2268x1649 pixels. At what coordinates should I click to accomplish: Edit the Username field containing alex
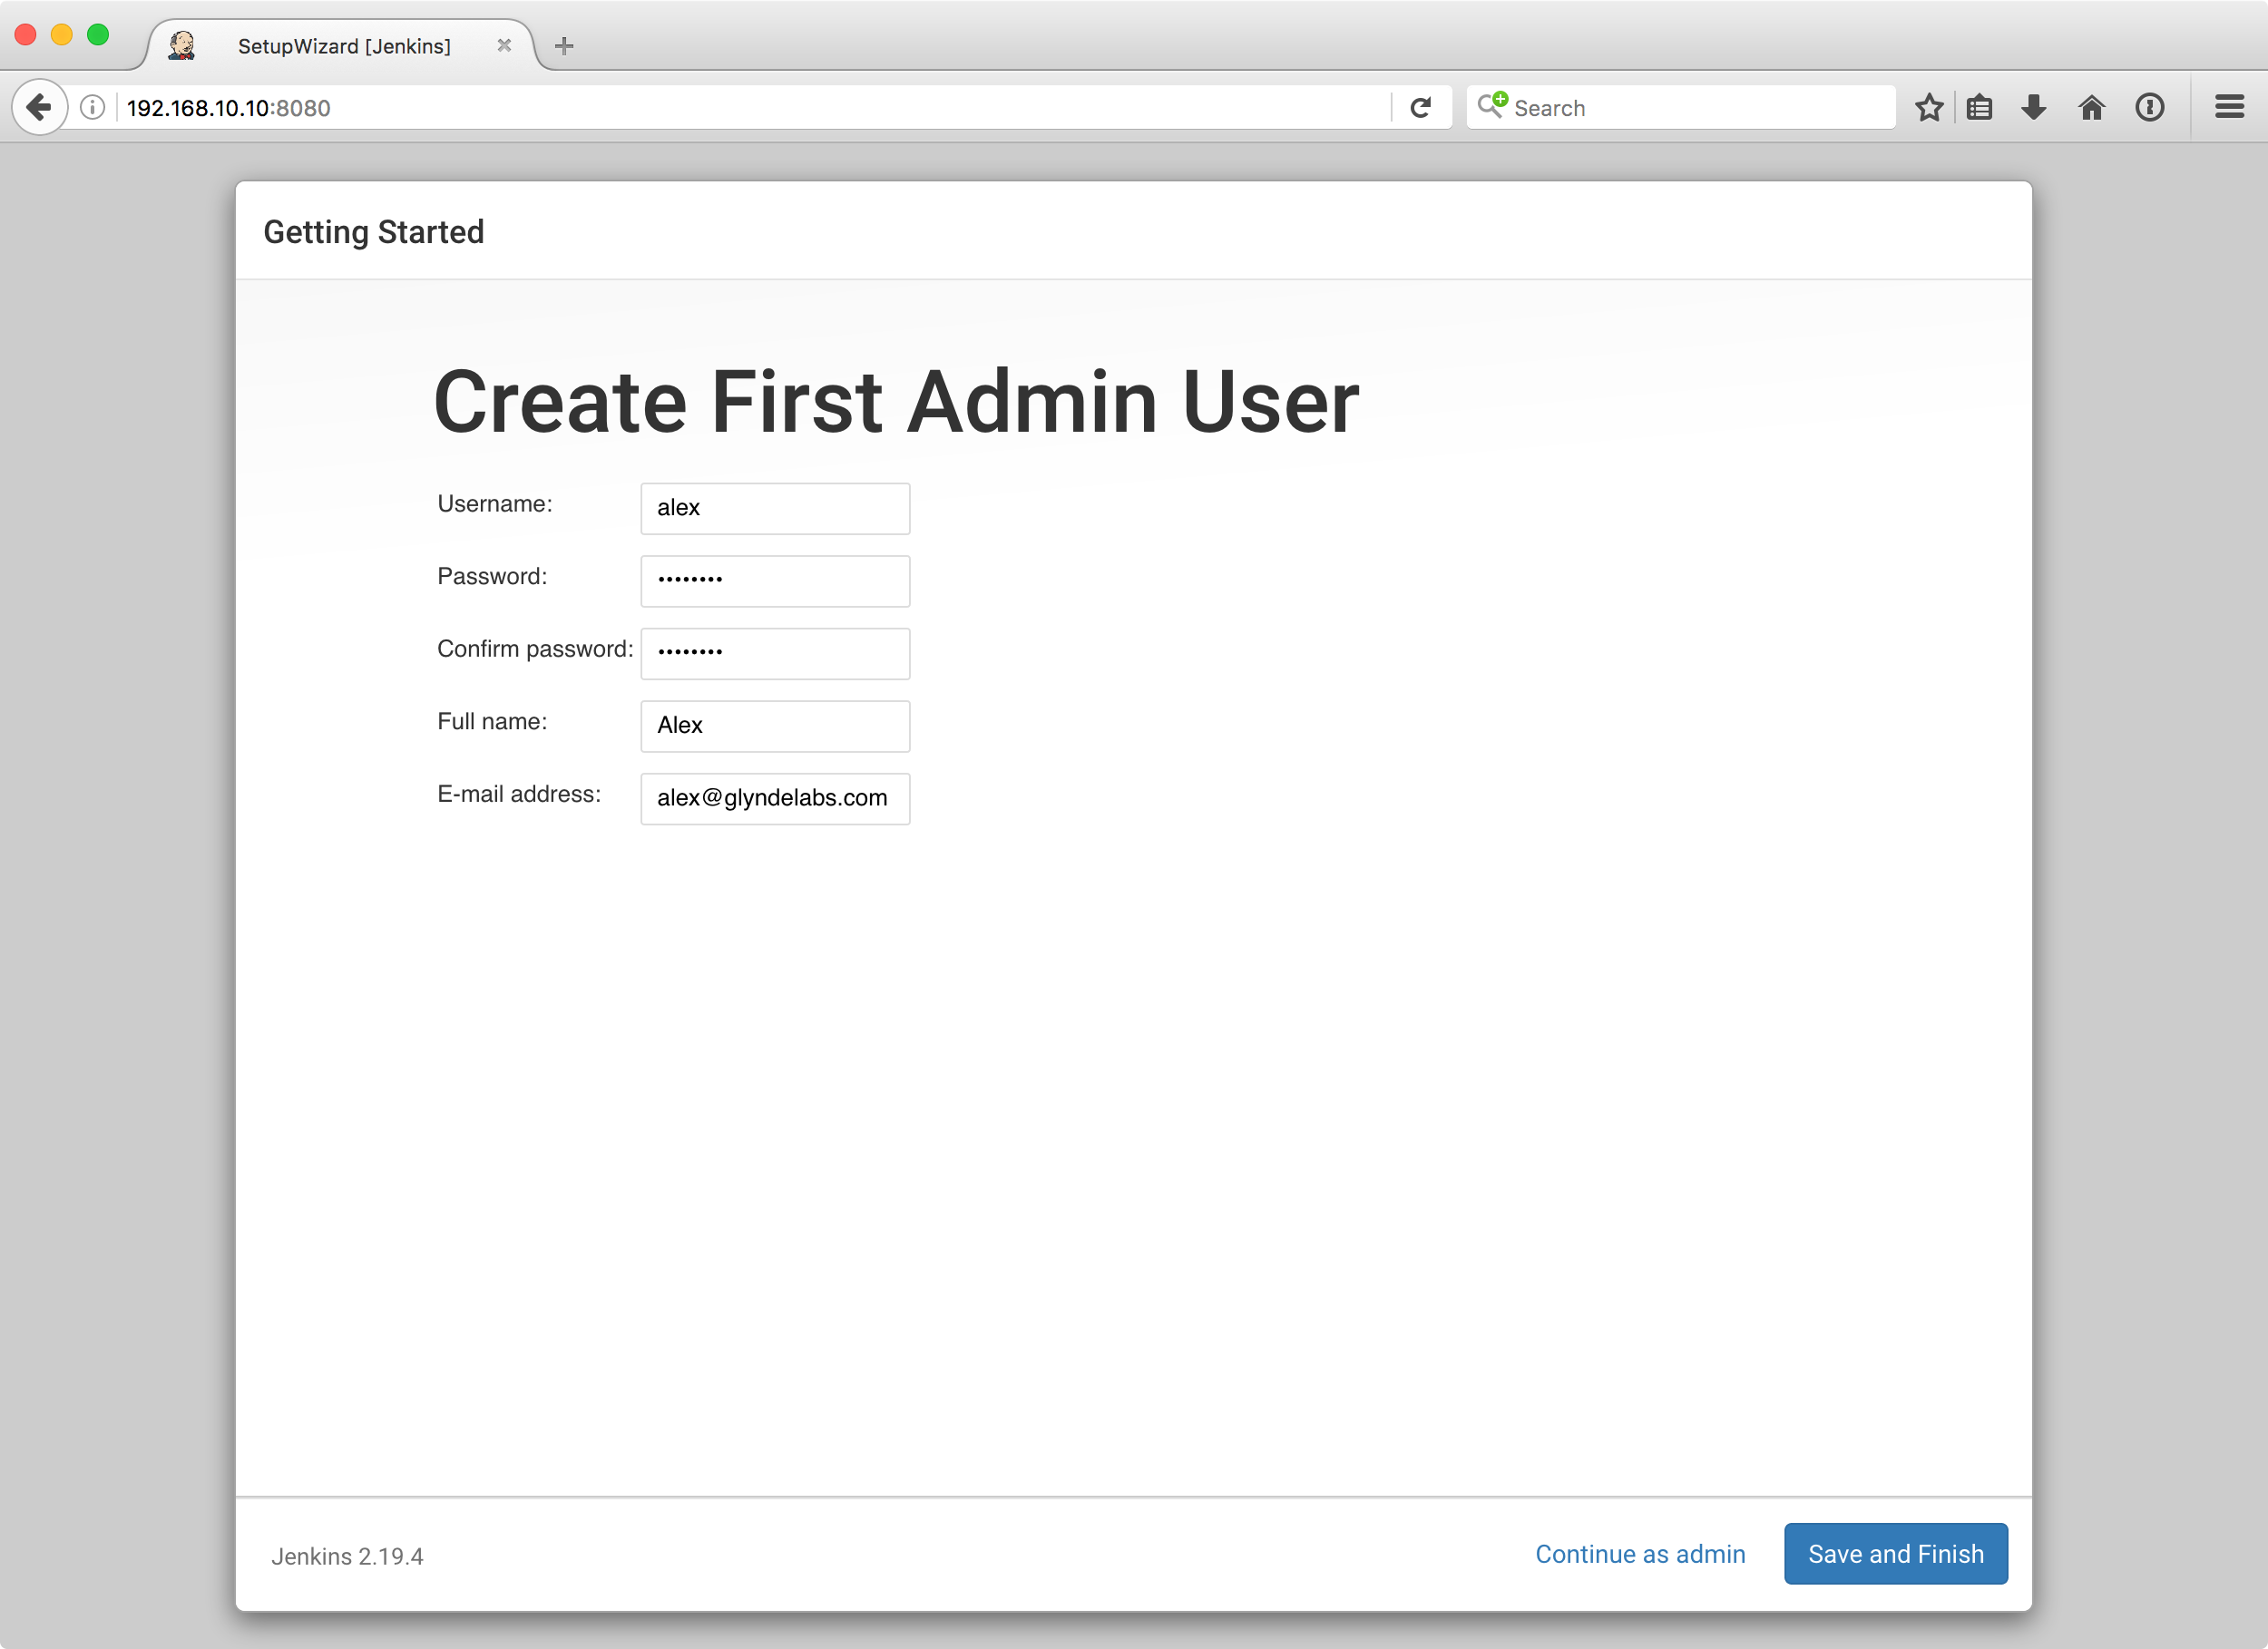tap(775, 508)
